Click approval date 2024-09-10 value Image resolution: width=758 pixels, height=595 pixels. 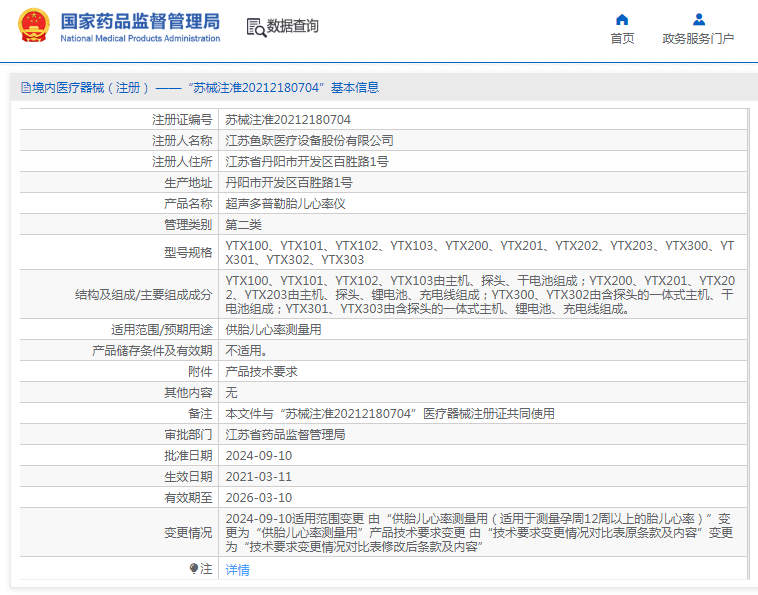(x=259, y=456)
